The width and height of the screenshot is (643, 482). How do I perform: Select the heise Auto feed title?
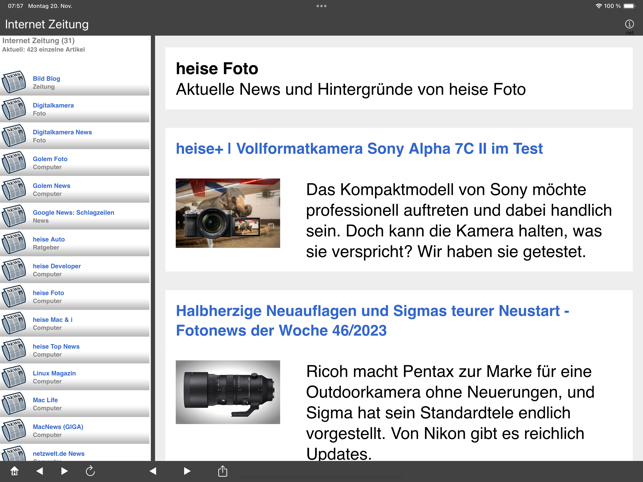click(x=49, y=239)
